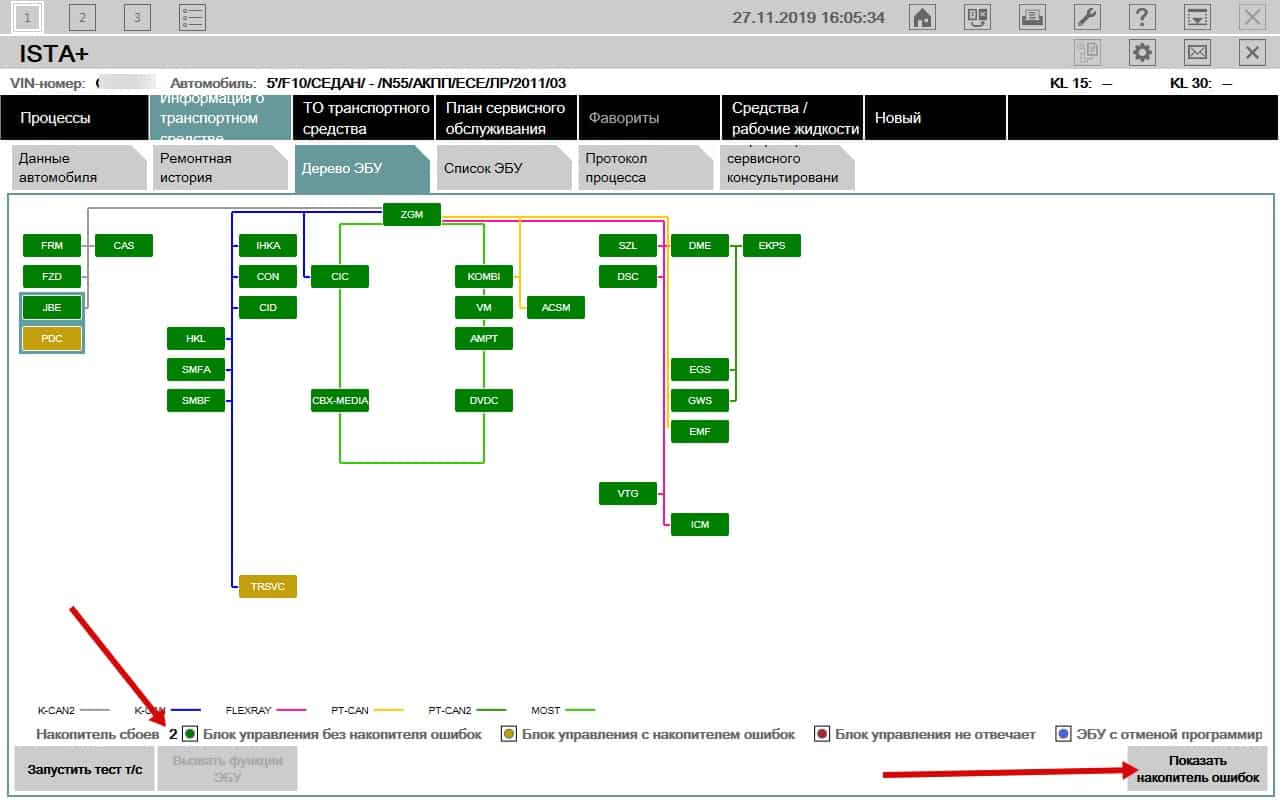This screenshot has width=1280, height=800.
Task: Select the AMPT control unit
Action: point(484,338)
